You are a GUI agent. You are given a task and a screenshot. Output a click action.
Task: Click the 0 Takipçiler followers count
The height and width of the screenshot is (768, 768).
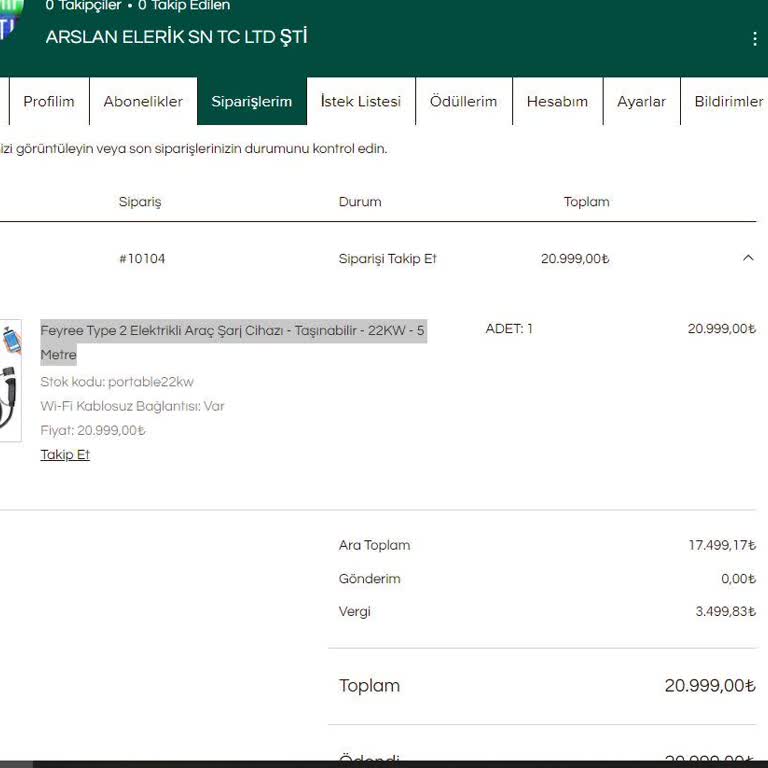point(83,6)
